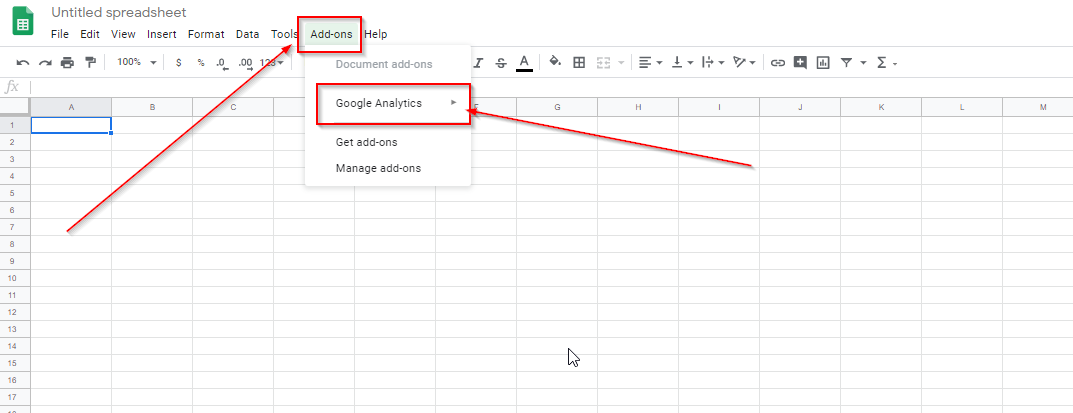
Task: Open the Data menu
Action: (x=247, y=34)
